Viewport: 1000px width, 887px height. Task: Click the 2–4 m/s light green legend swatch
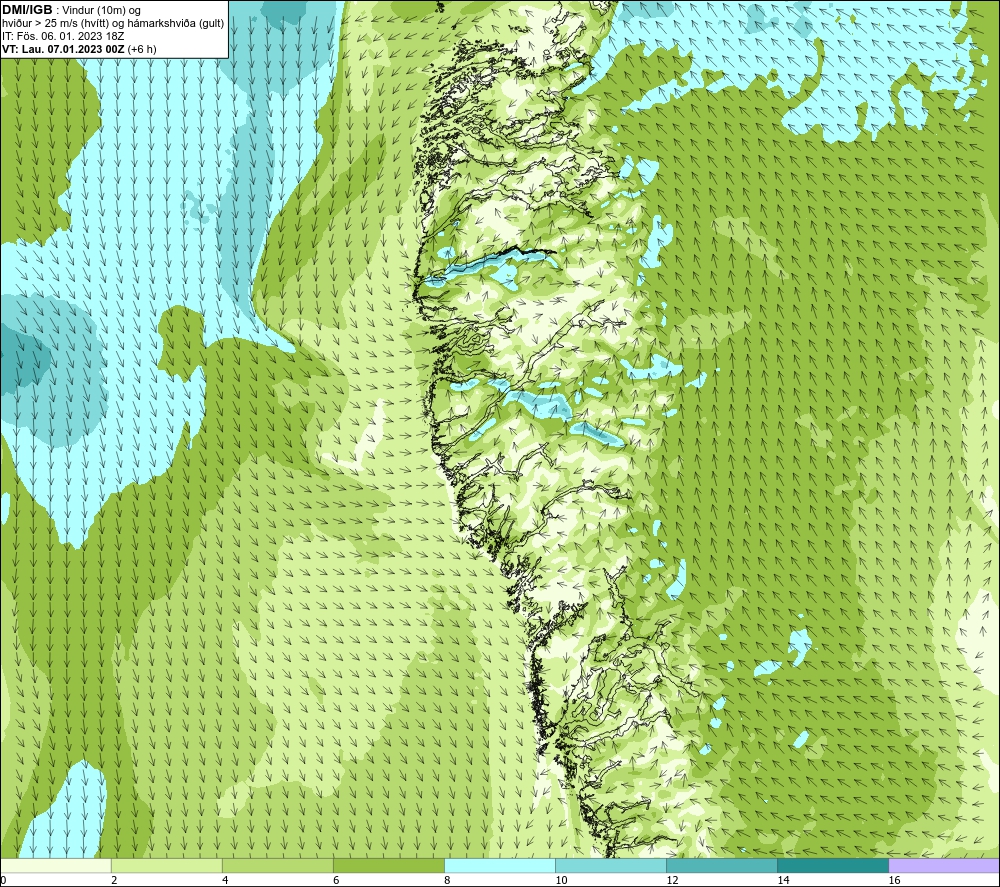(x=166, y=865)
